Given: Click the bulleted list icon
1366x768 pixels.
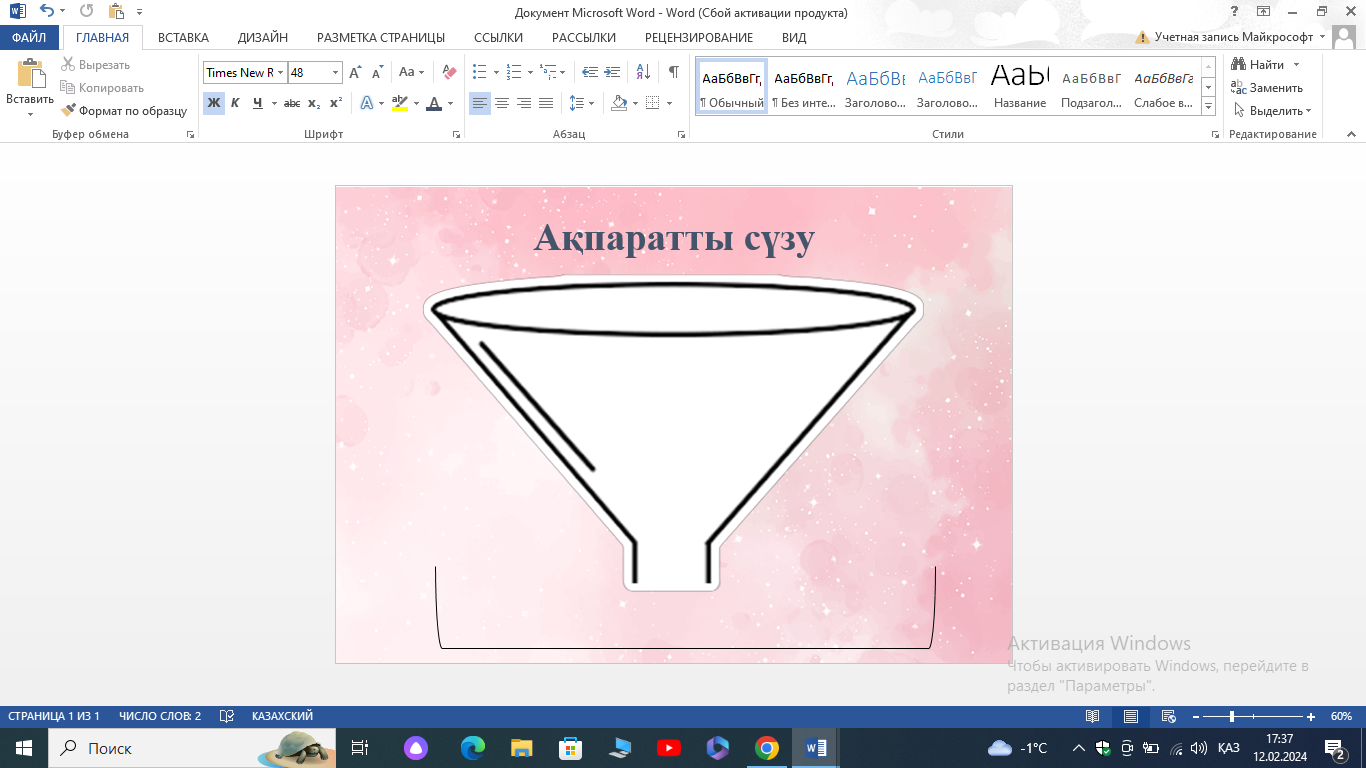Looking at the screenshot, I should (x=479, y=73).
